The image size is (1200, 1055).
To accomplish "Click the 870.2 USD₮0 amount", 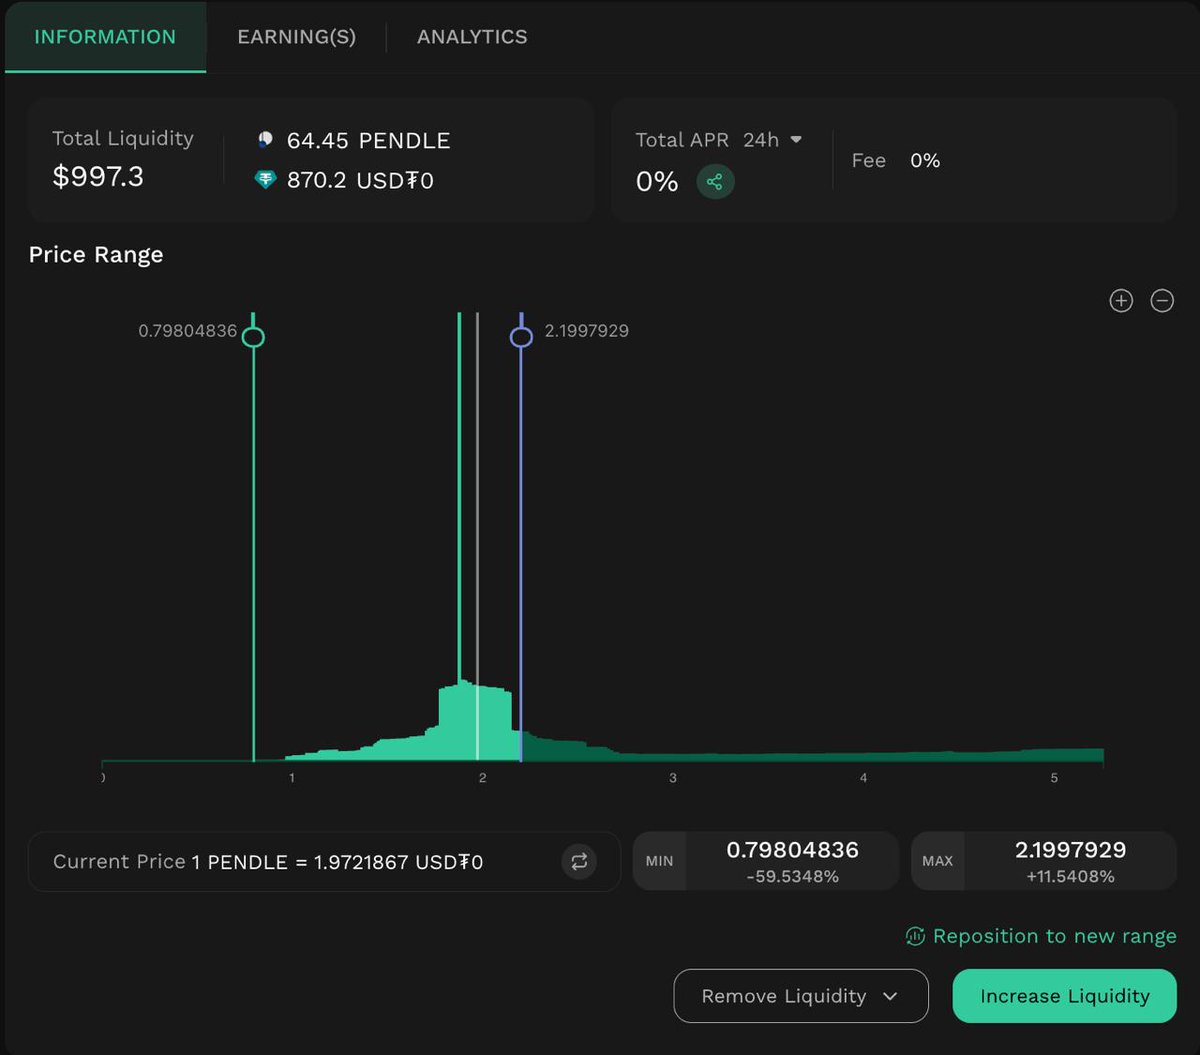I will [x=360, y=181].
